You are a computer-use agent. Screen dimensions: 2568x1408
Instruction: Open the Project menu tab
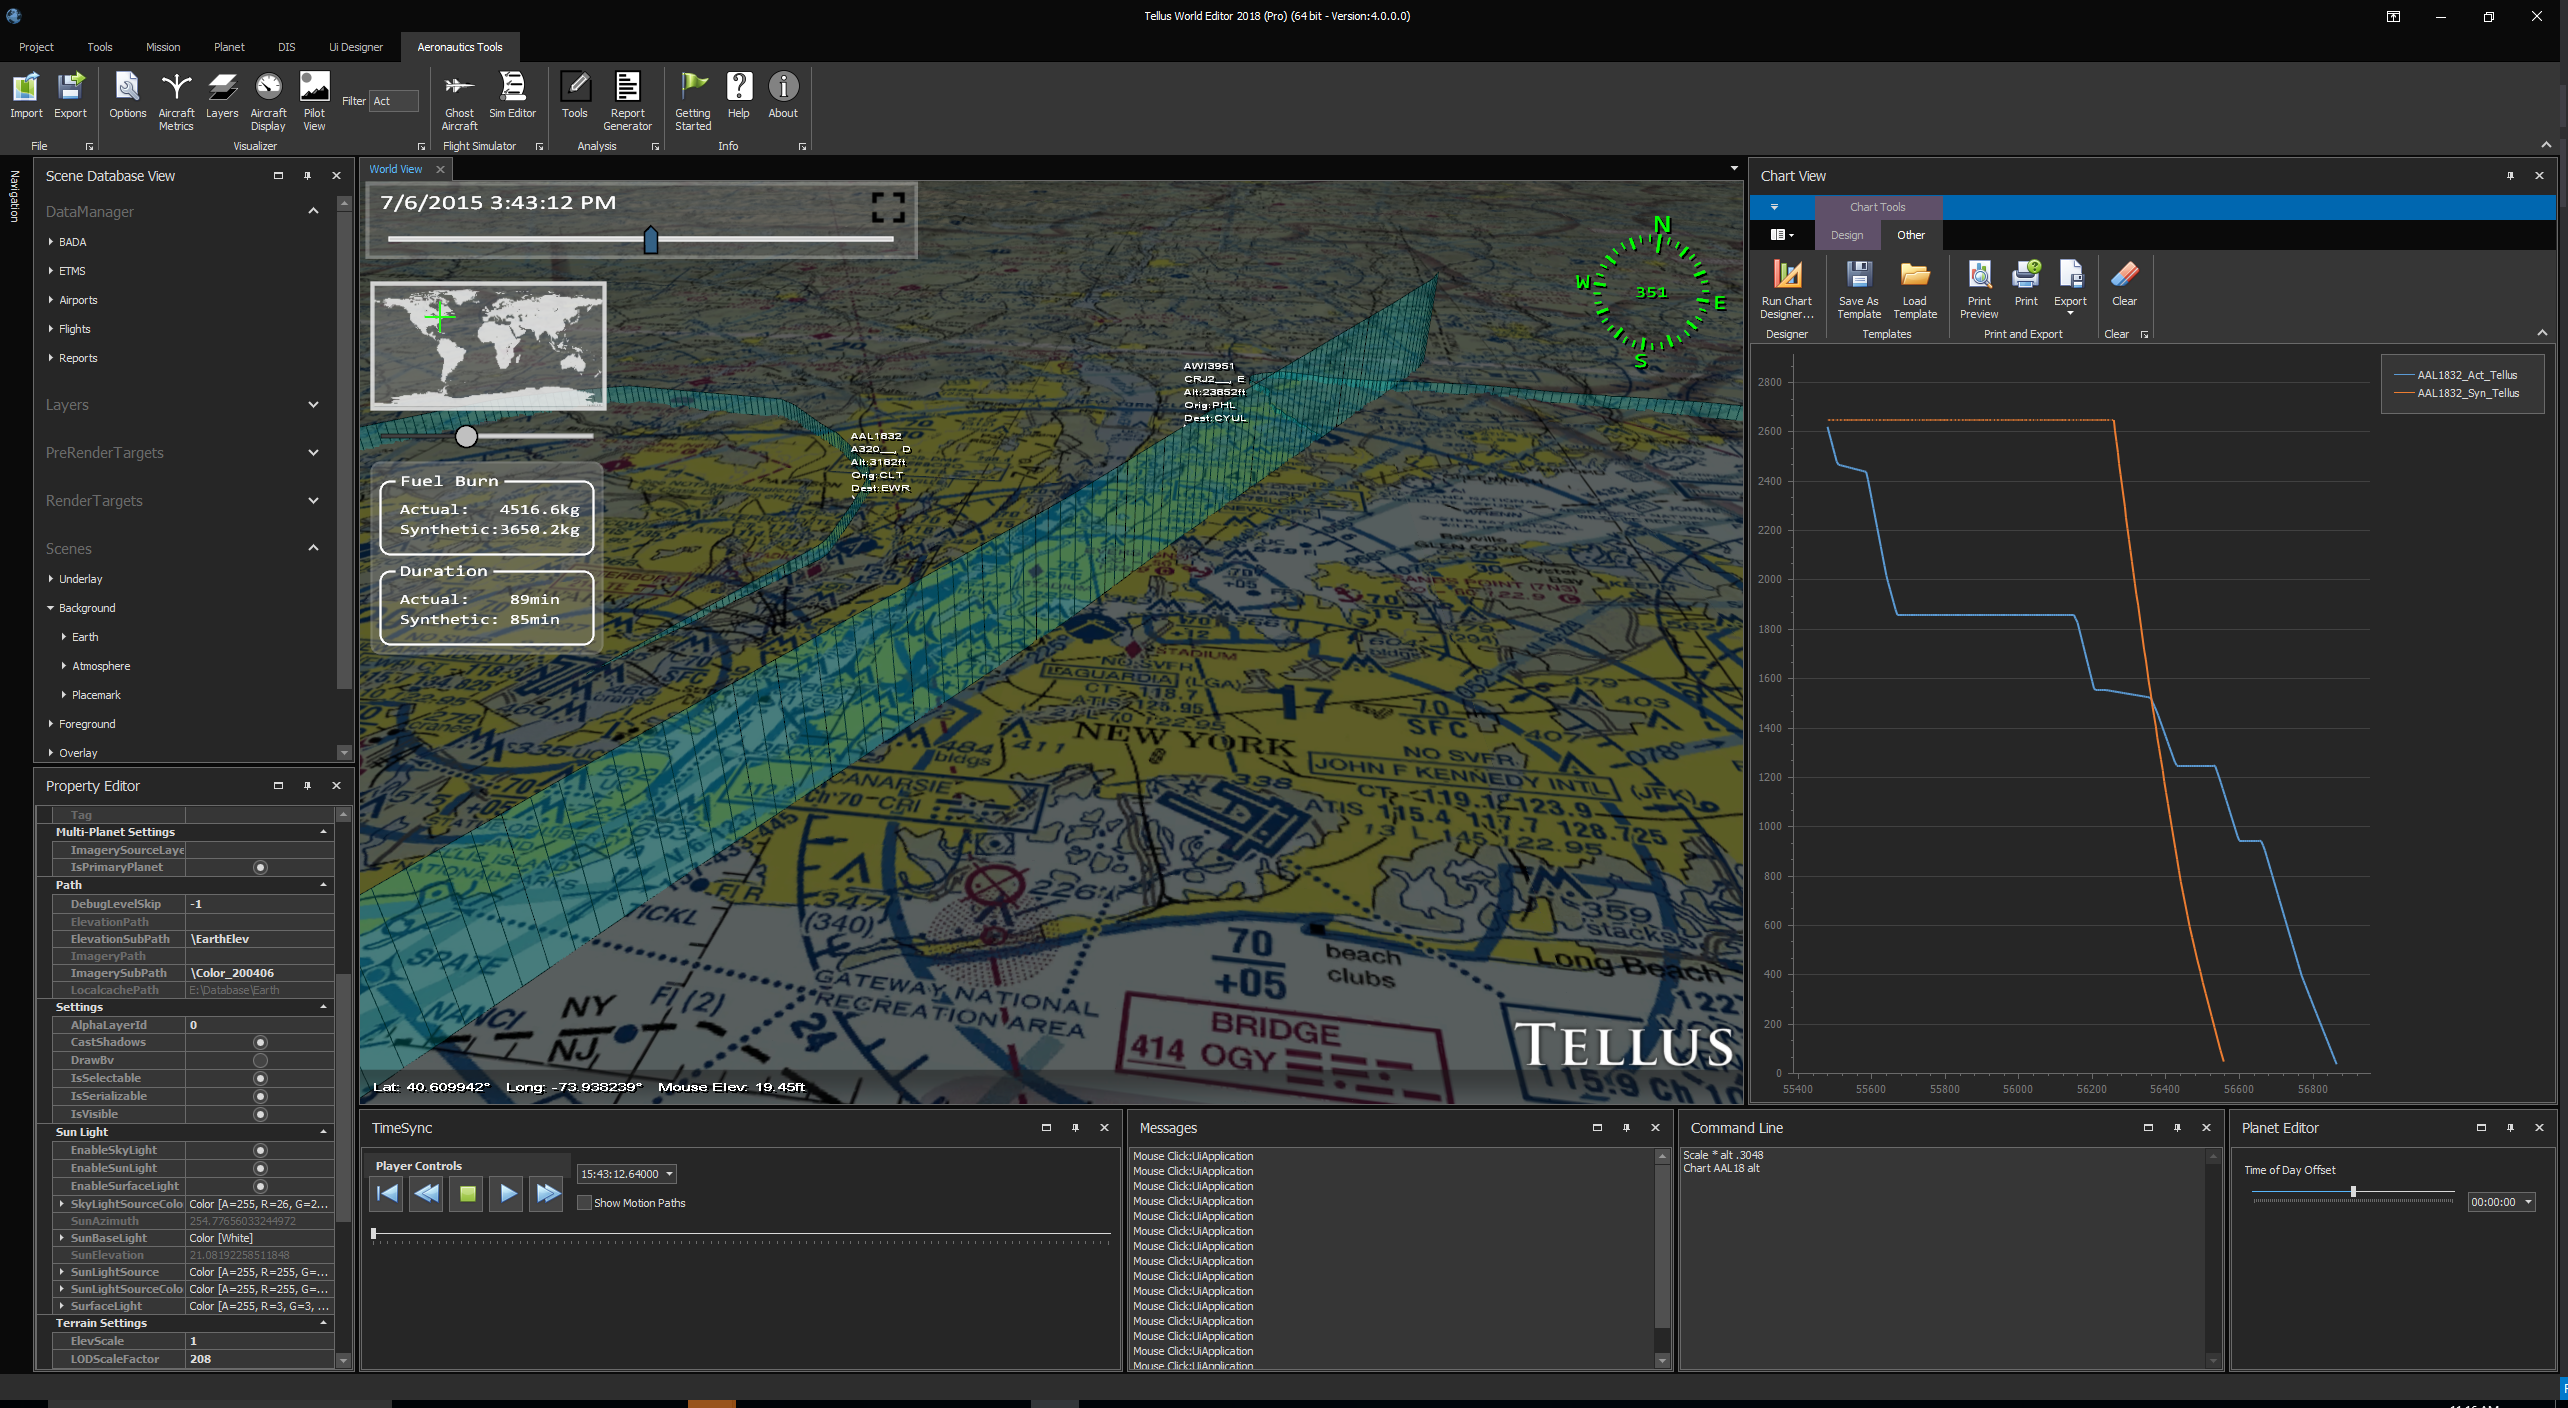tap(36, 47)
